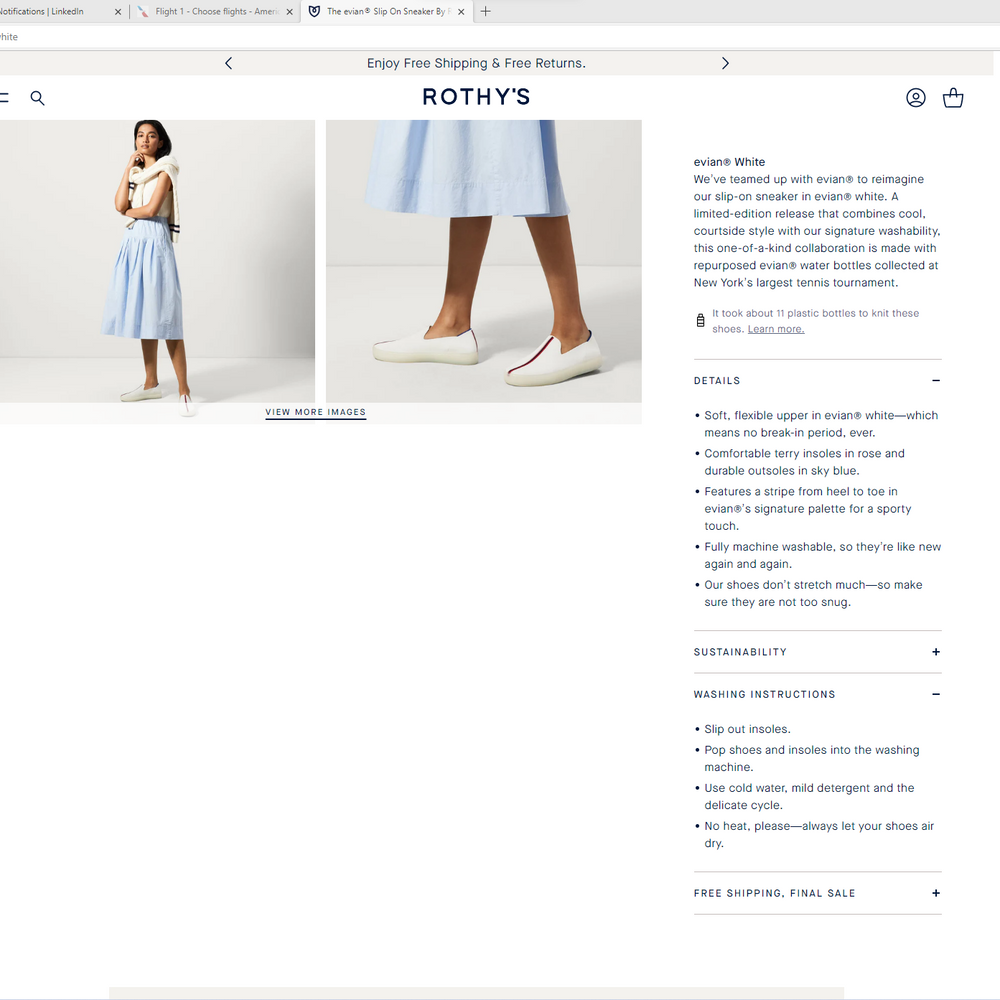Expand the Free Shipping, Final Sale section
The image size is (1000, 1000).
pos(817,893)
